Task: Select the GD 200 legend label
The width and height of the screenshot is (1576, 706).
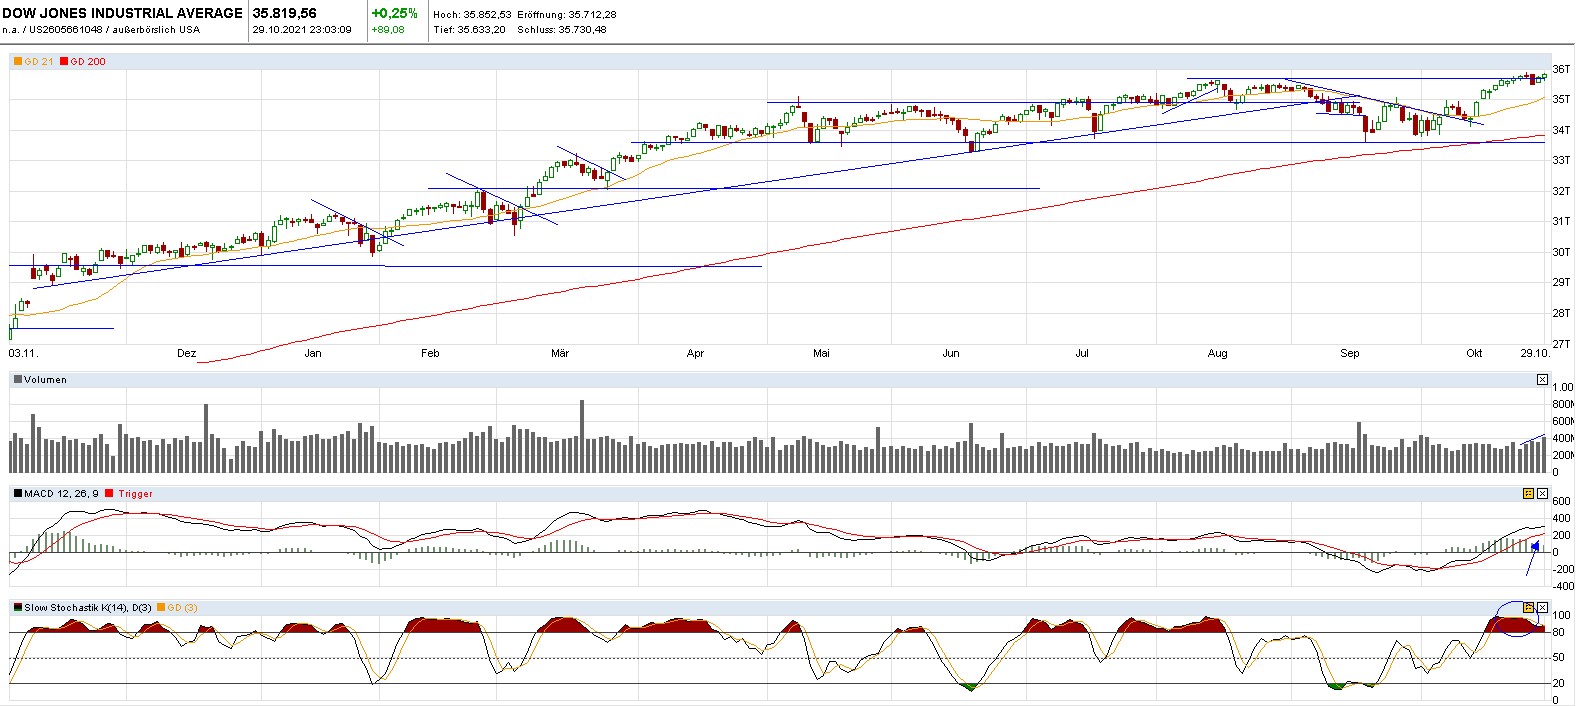Action: [88, 62]
